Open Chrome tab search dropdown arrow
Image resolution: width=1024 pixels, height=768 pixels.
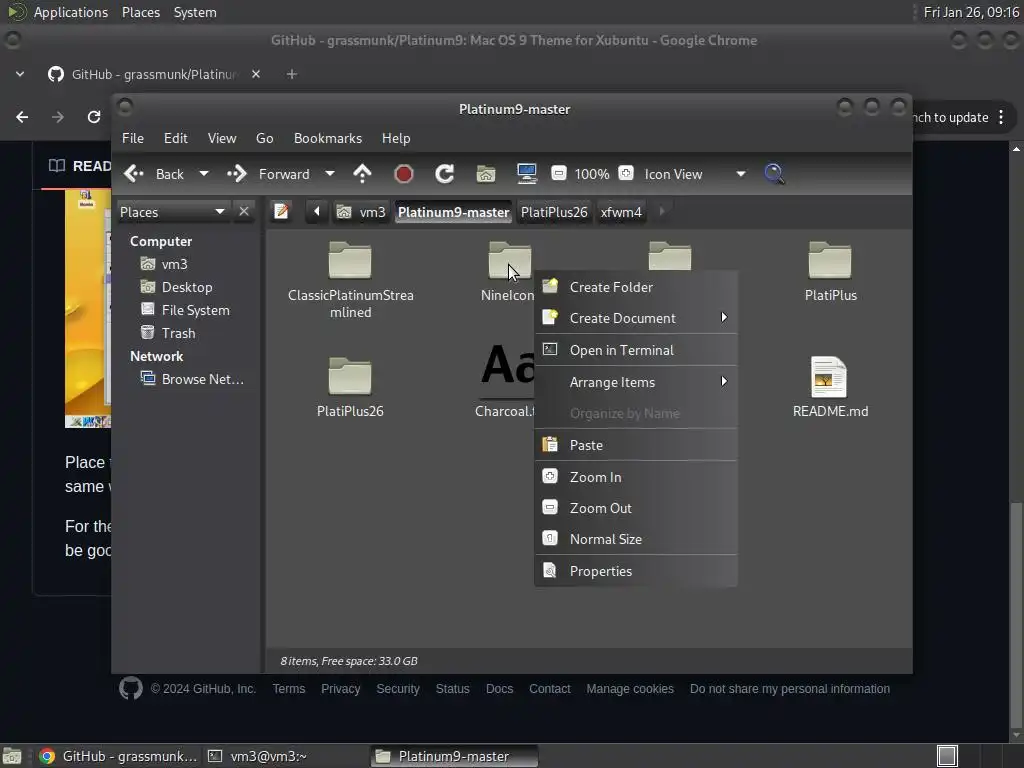click(20, 74)
